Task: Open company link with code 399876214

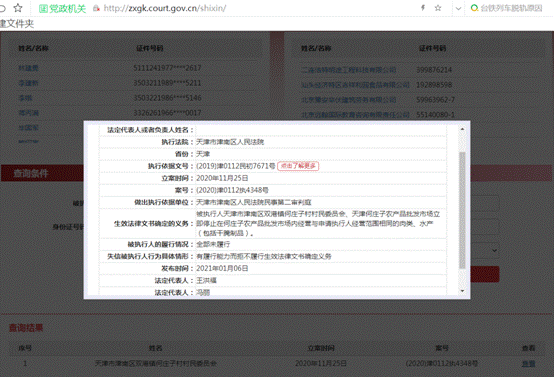Action: pos(348,70)
